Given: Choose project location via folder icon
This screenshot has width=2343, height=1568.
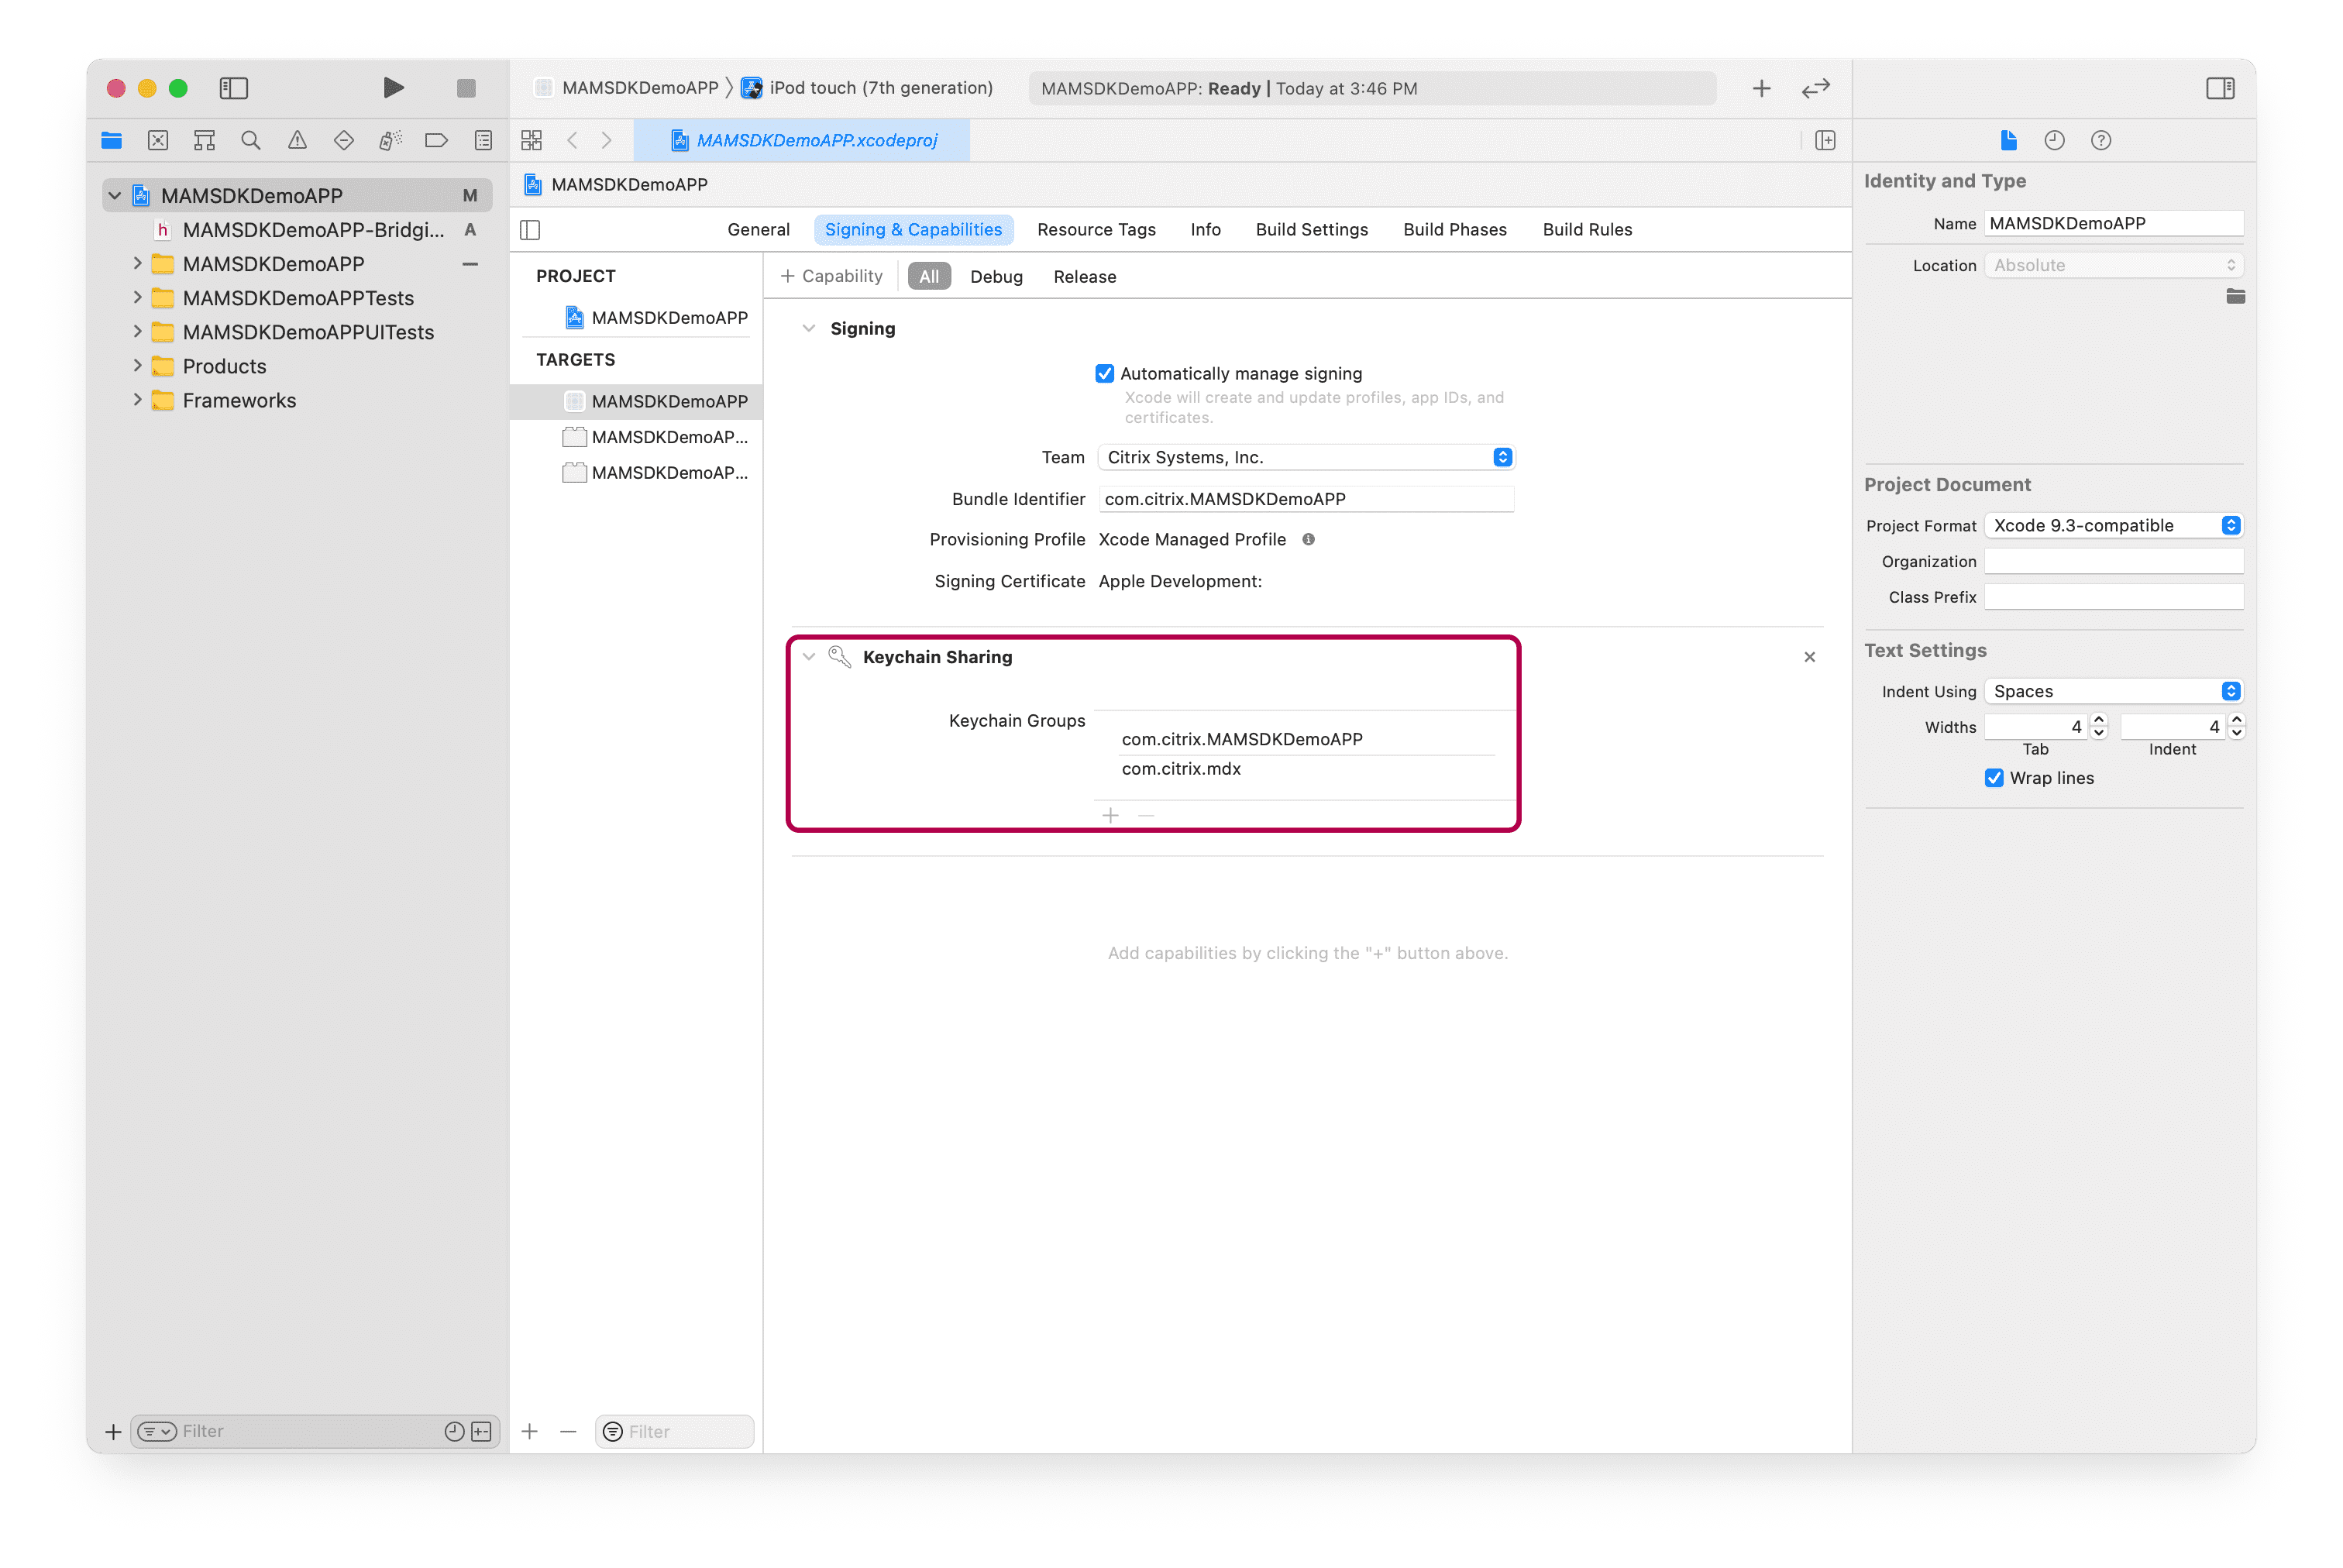Looking at the screenshot, I should (2235, 297).
